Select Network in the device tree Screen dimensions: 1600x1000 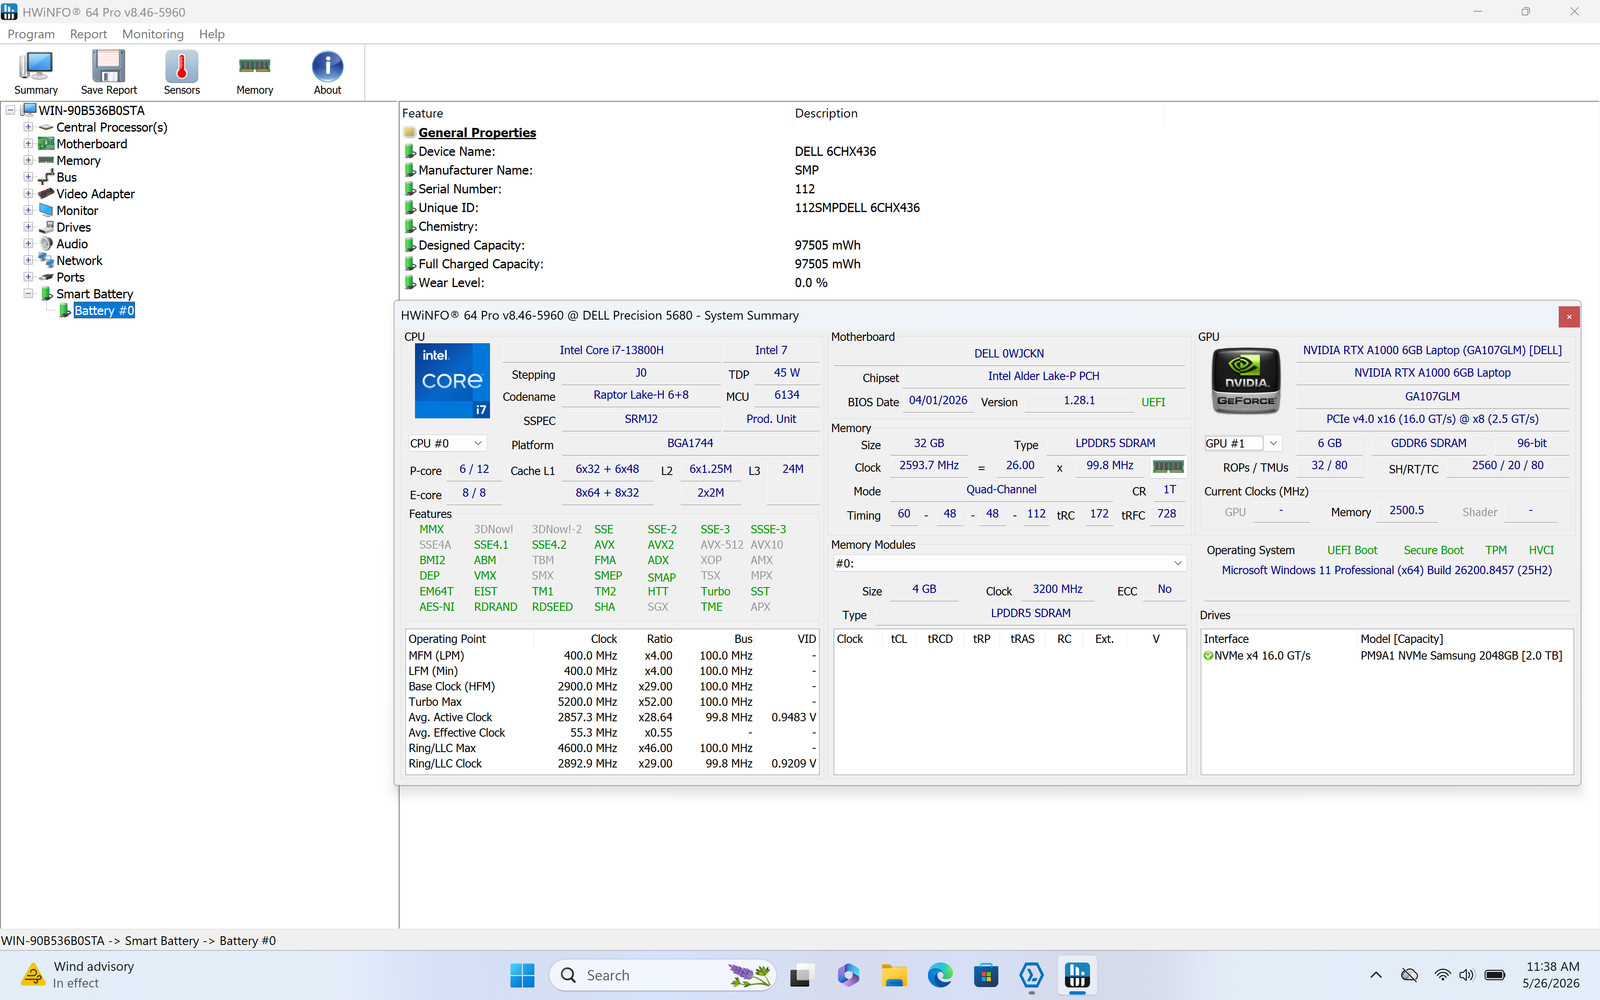point(79,261)
